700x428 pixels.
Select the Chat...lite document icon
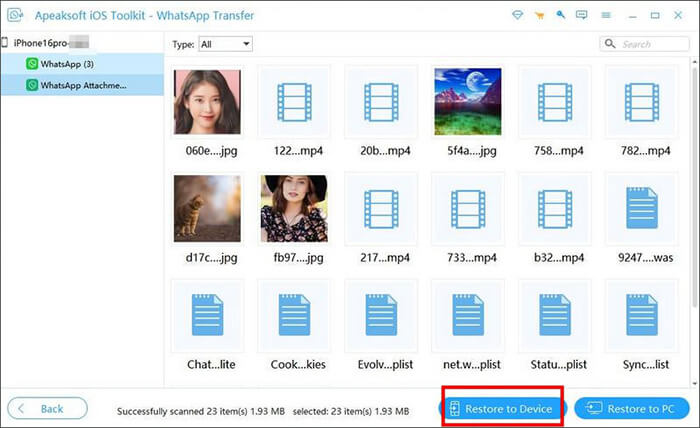click(x=208, y=315)
